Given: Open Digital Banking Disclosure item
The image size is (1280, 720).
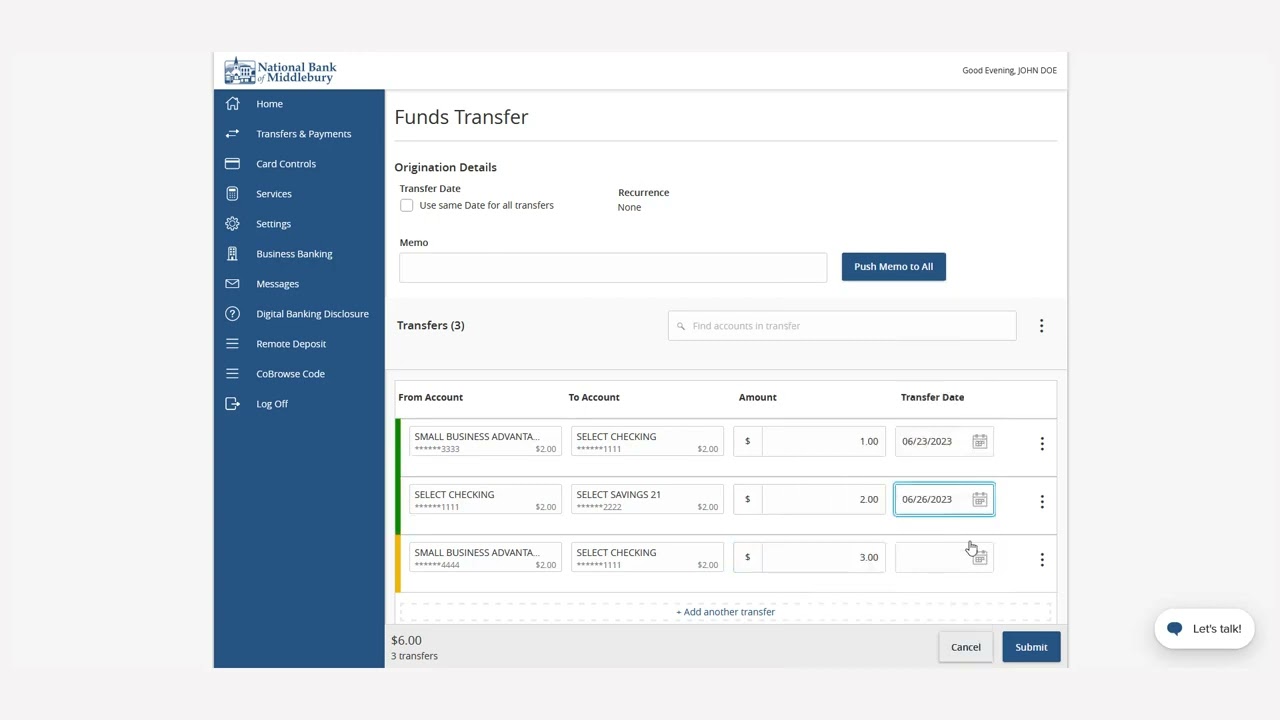Looking at the screenshot, I should coord(312,314).
